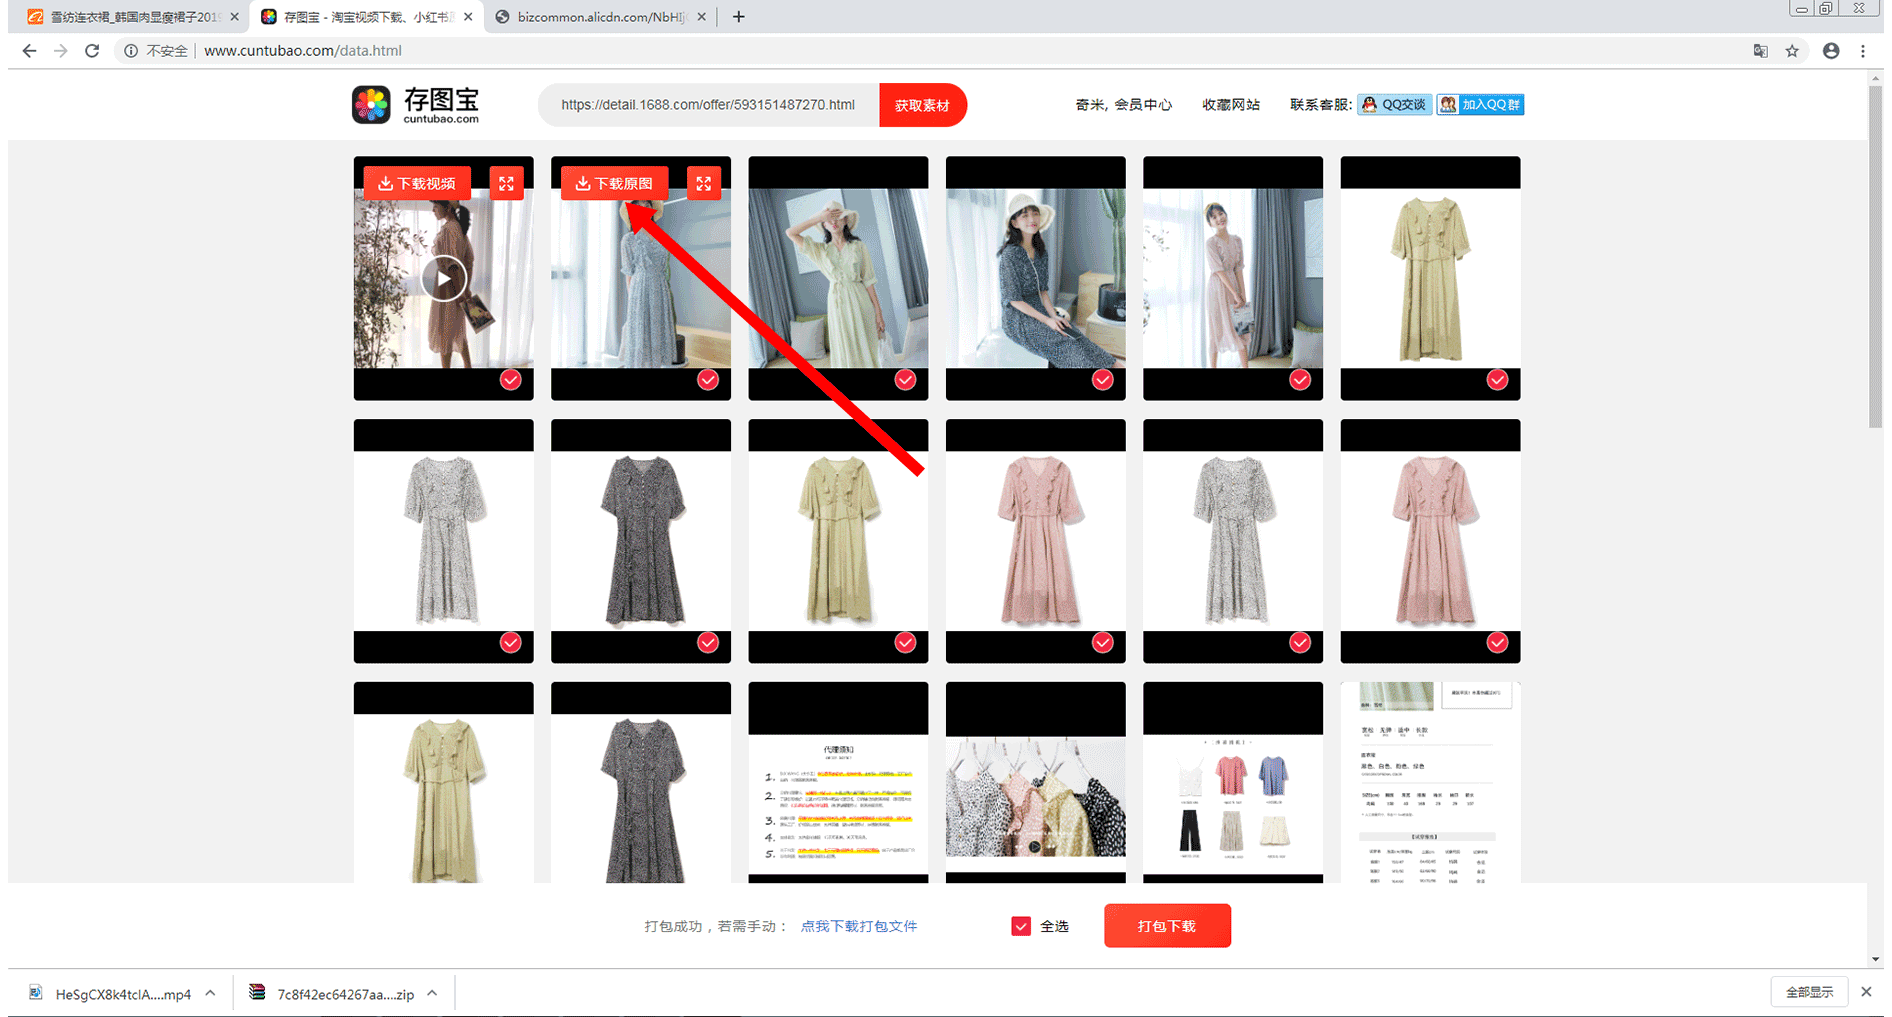
Task: Click fullscreen icon on second image thumbnail
Action: (x=704, y=183)
